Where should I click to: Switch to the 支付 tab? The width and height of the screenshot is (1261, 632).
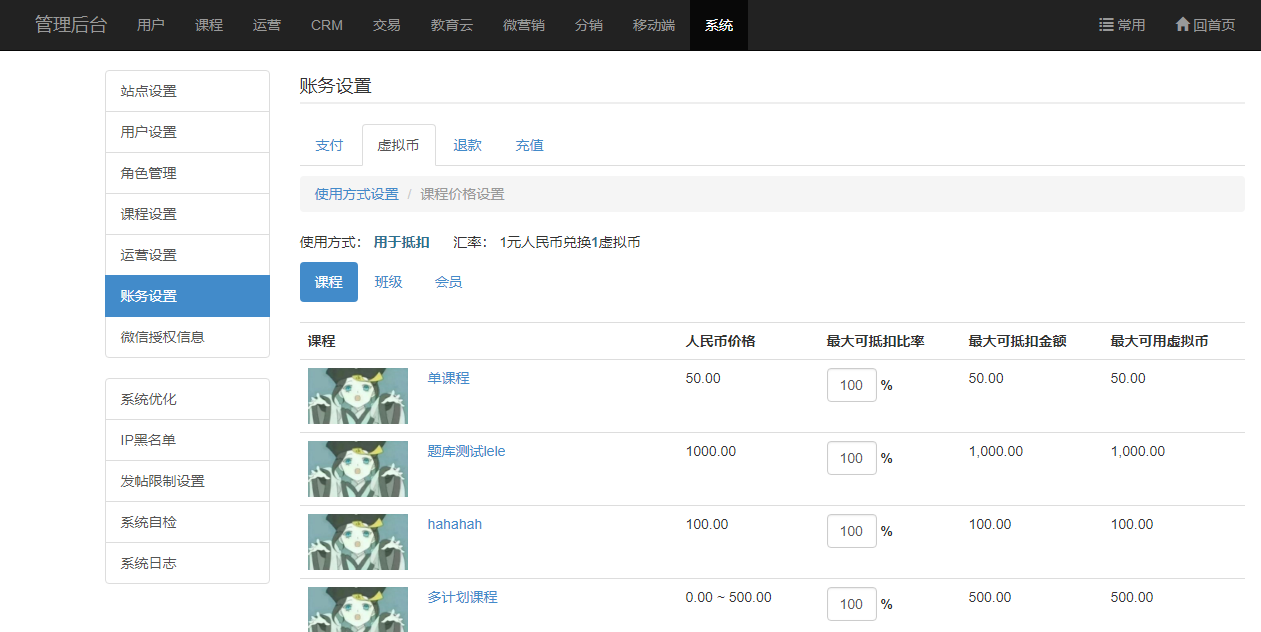tap(329, 145)
